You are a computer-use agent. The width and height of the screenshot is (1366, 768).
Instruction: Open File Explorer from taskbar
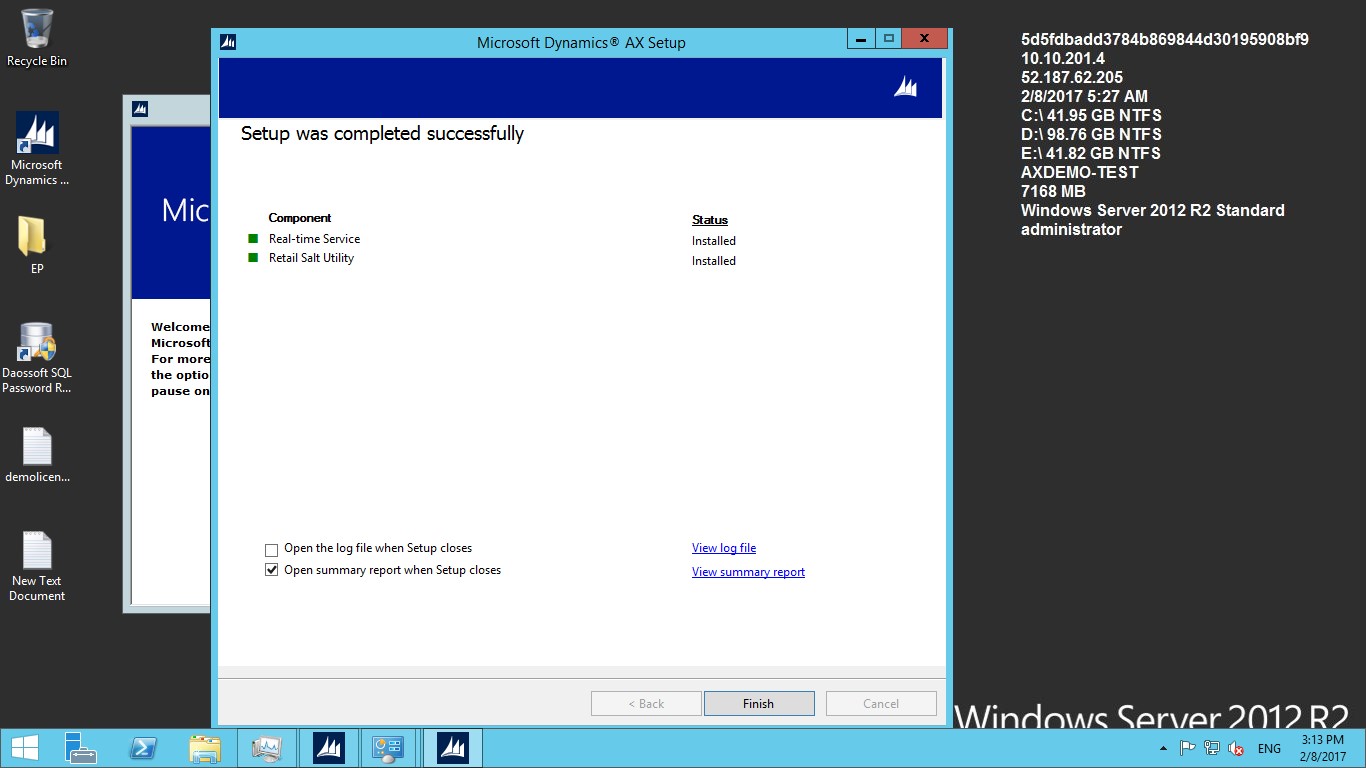coord(205,748)
